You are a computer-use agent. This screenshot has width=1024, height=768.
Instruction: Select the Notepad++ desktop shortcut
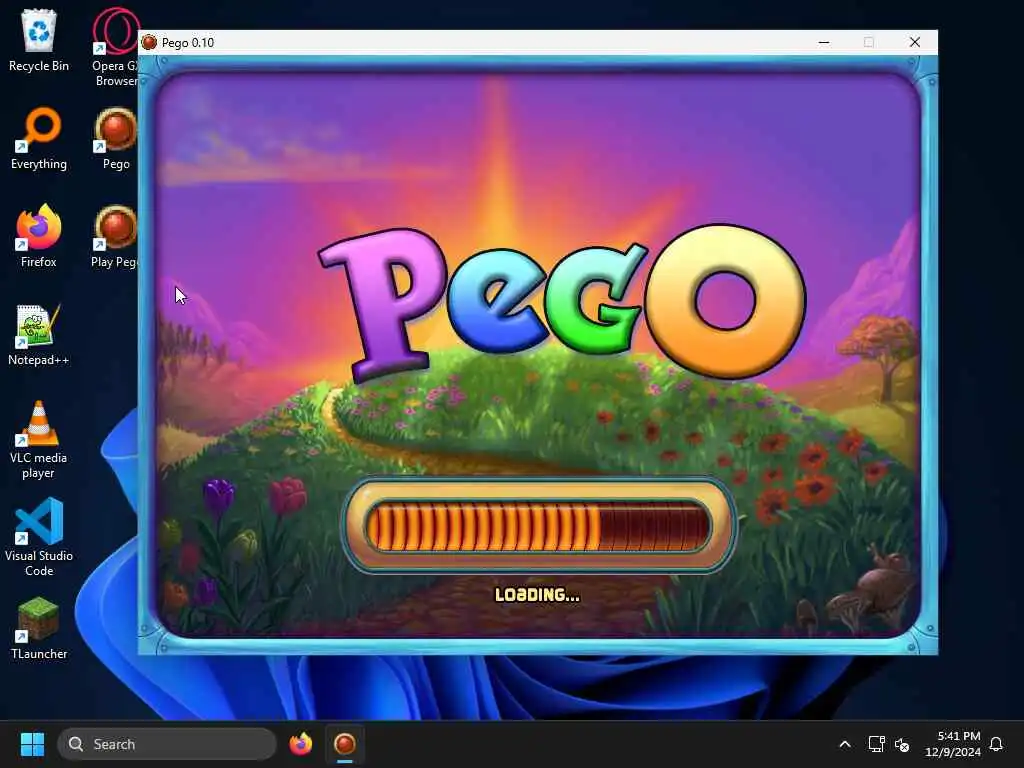[x=39, y=334]
